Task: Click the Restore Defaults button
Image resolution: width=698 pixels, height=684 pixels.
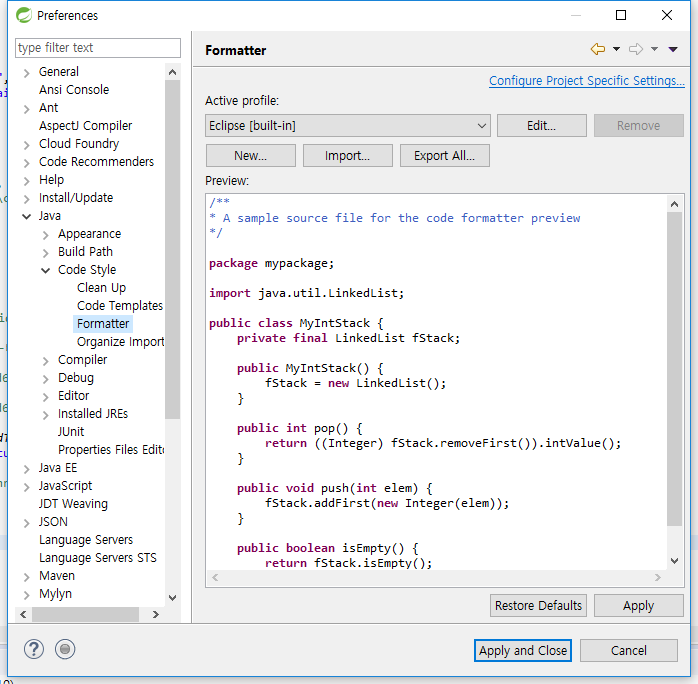Action: click(x=538, y=606)
